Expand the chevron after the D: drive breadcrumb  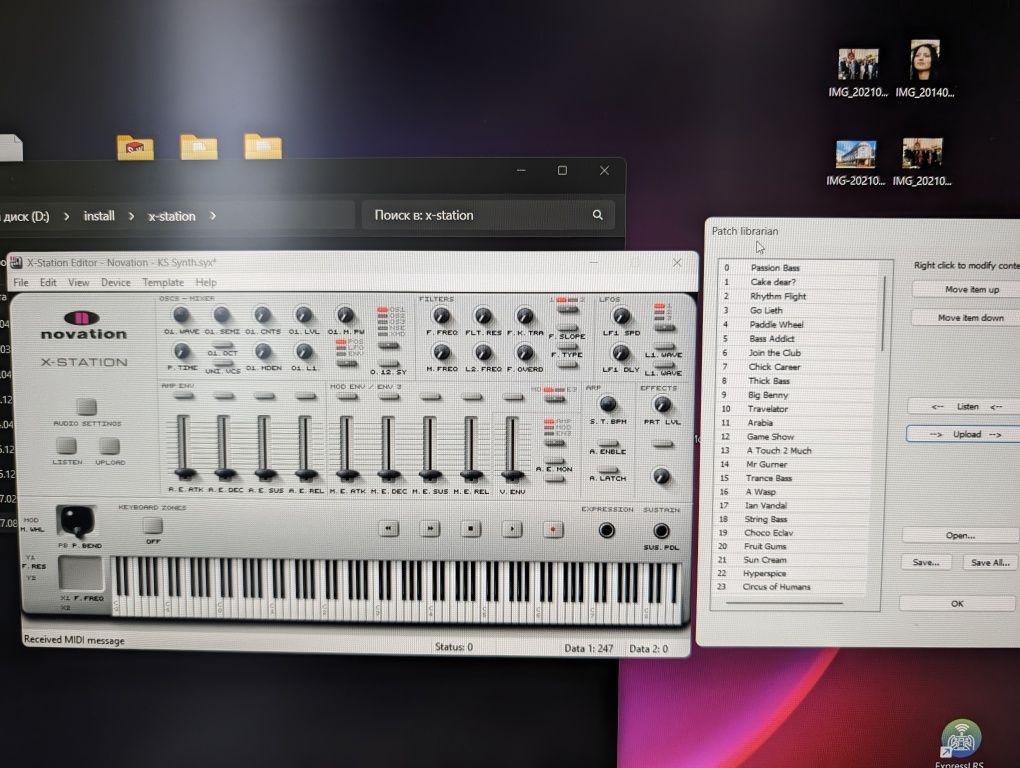pos(66,216)
